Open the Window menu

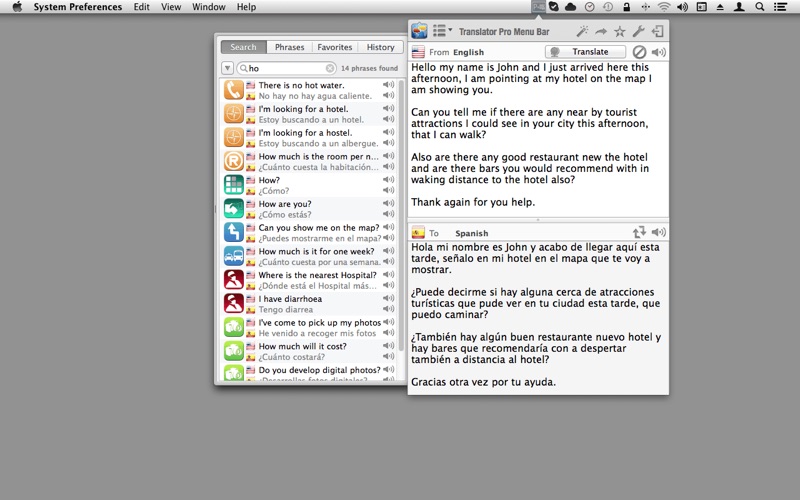point(209,7)
